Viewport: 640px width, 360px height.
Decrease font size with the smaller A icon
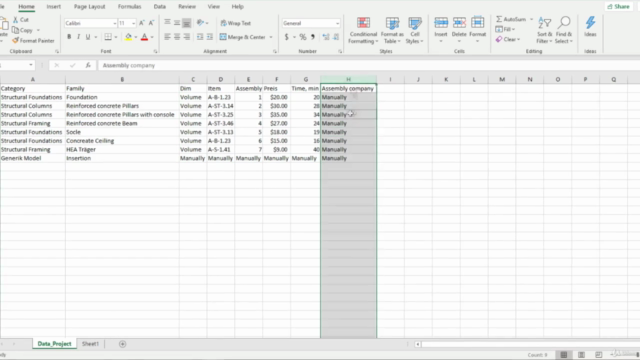click(x=151, y=23)
